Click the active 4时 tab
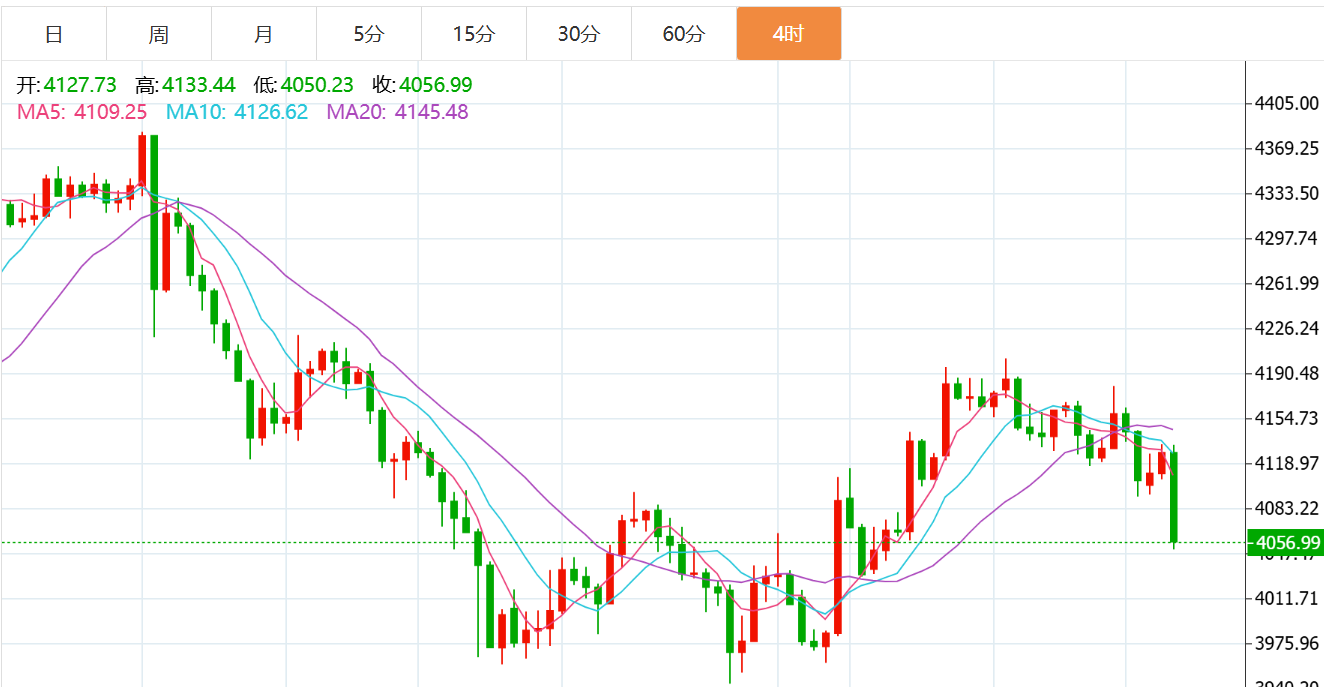The height and width of the screenshot is (687, 1324). pos(789,34)
